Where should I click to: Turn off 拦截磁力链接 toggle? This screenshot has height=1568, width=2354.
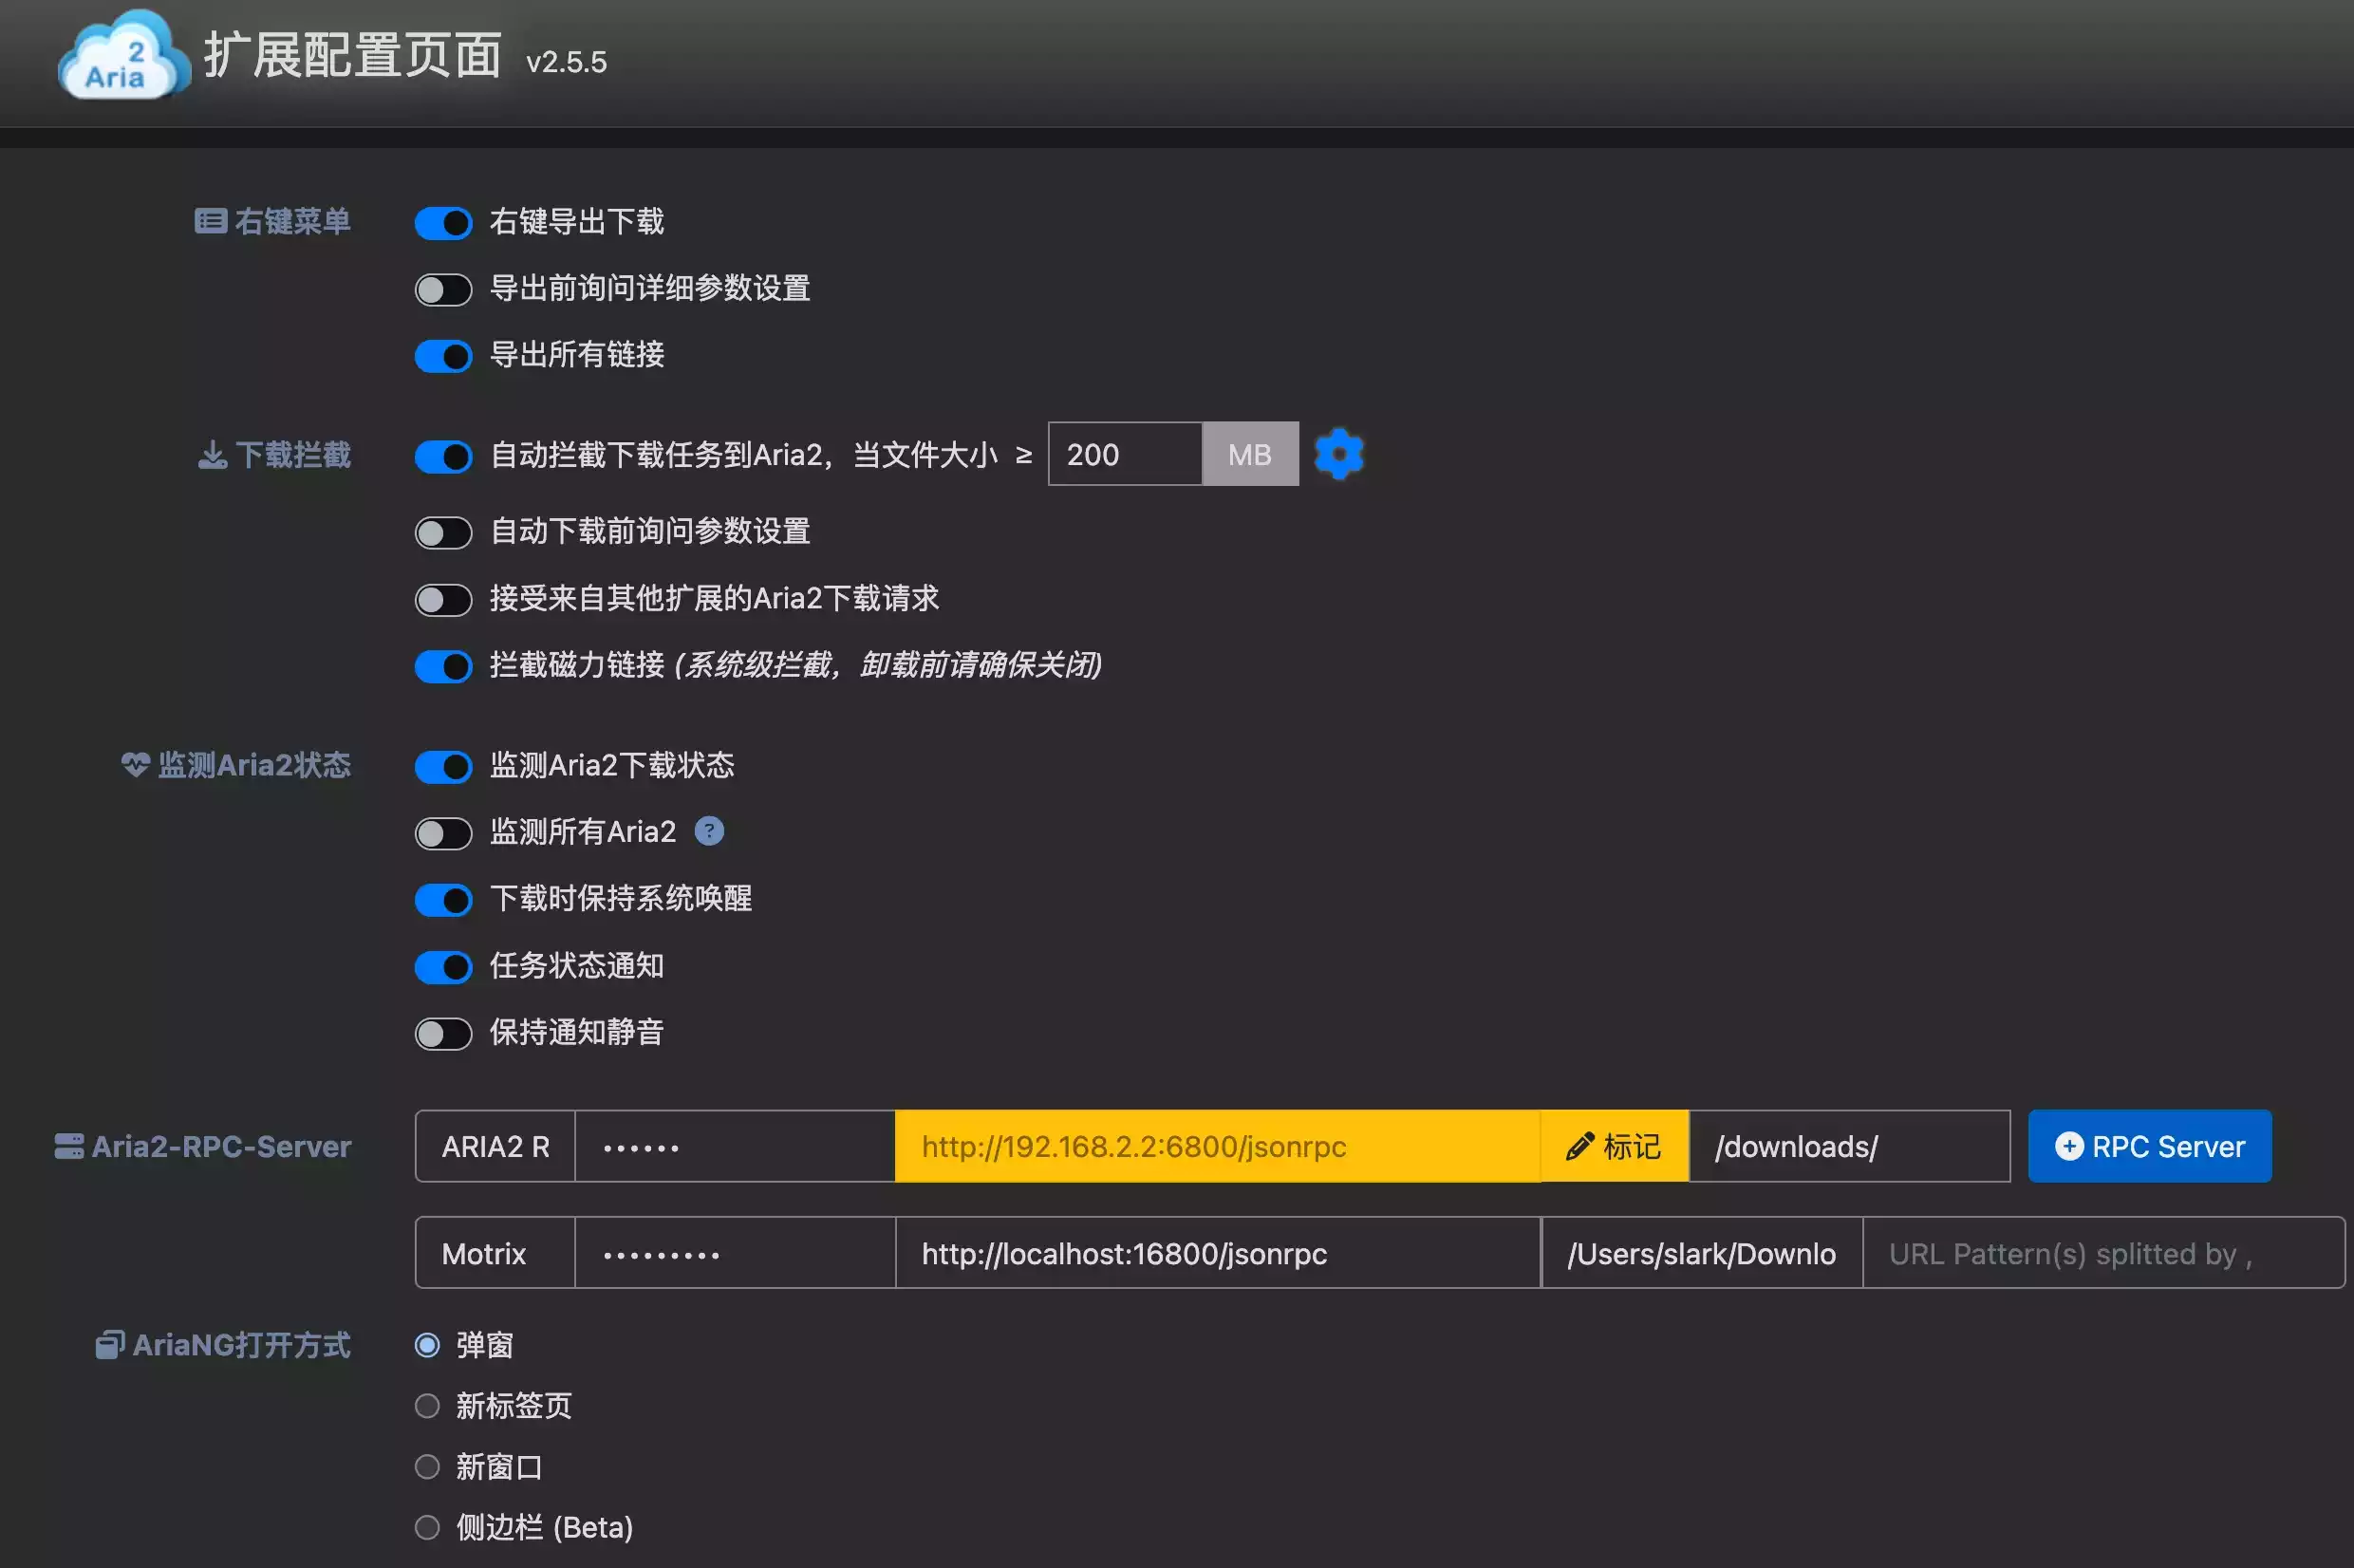(x=443, y=666)
